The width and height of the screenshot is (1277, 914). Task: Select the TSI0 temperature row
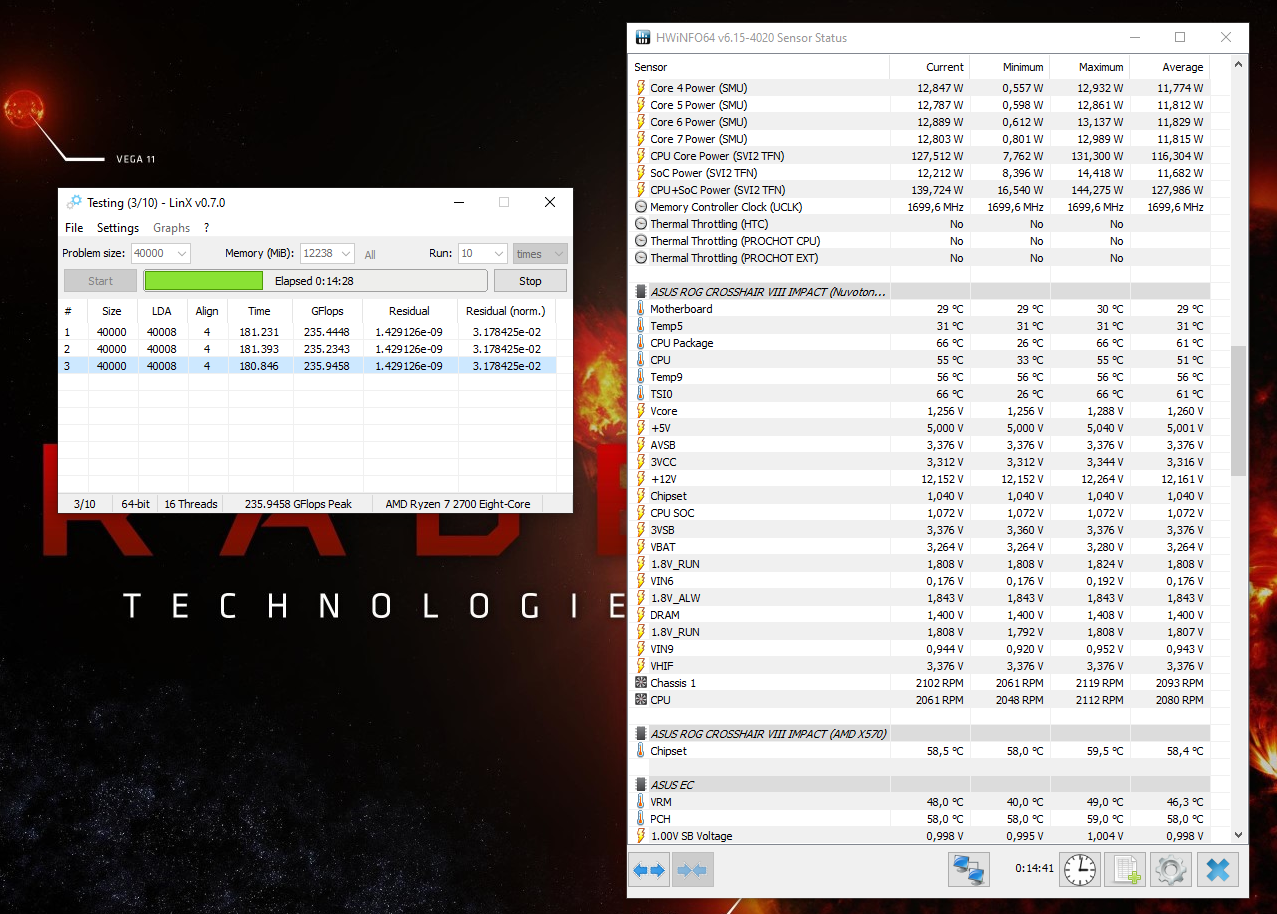[x=919, y=394]
